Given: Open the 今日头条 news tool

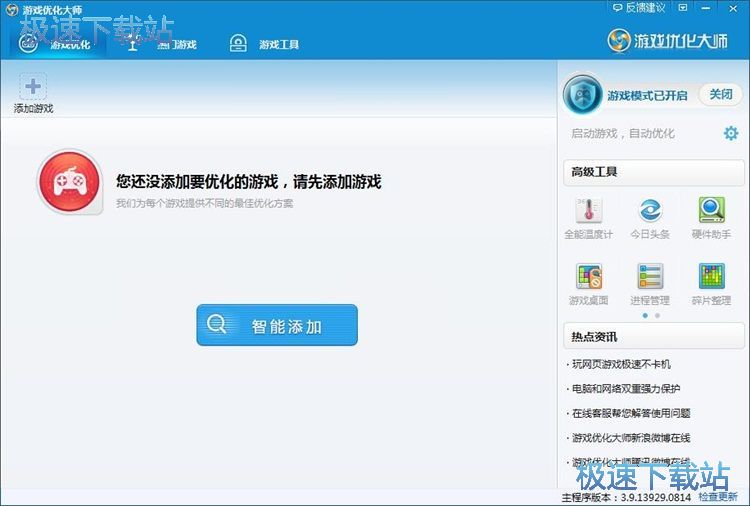Looking at the screenshot, I should coord(650,211).
